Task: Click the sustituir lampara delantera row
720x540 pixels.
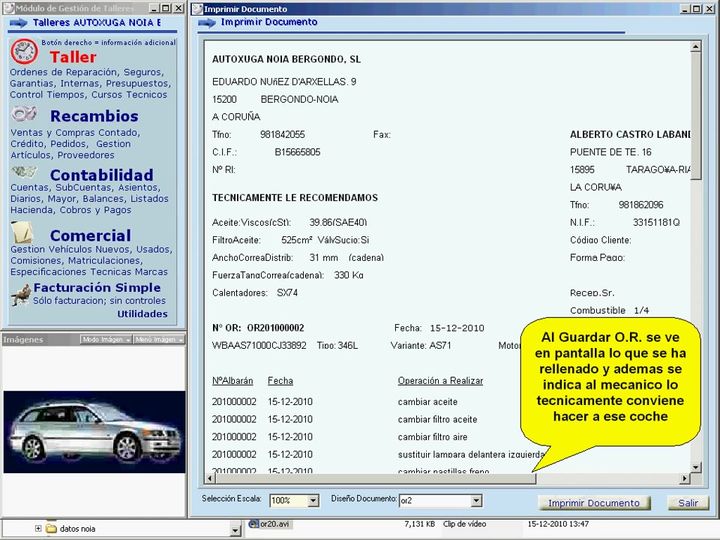Action: point(471,455)
